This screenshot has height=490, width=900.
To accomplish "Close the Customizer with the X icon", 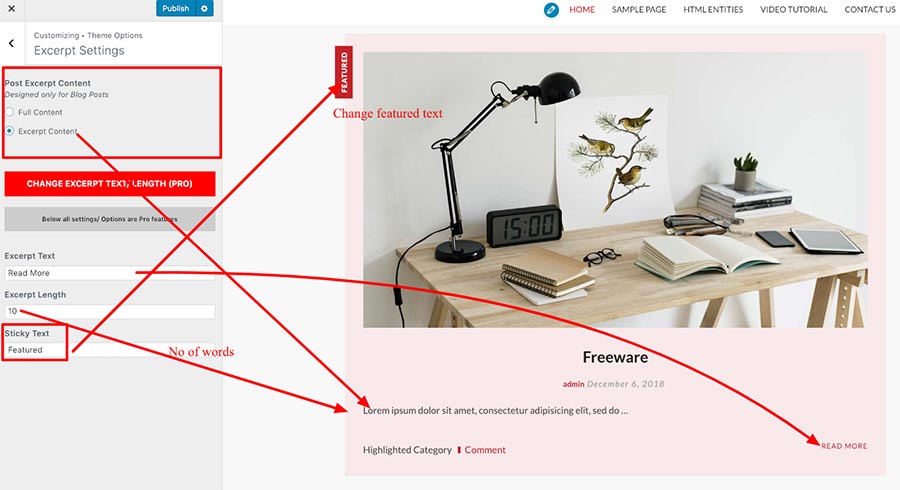I will [x=11, y=9].
